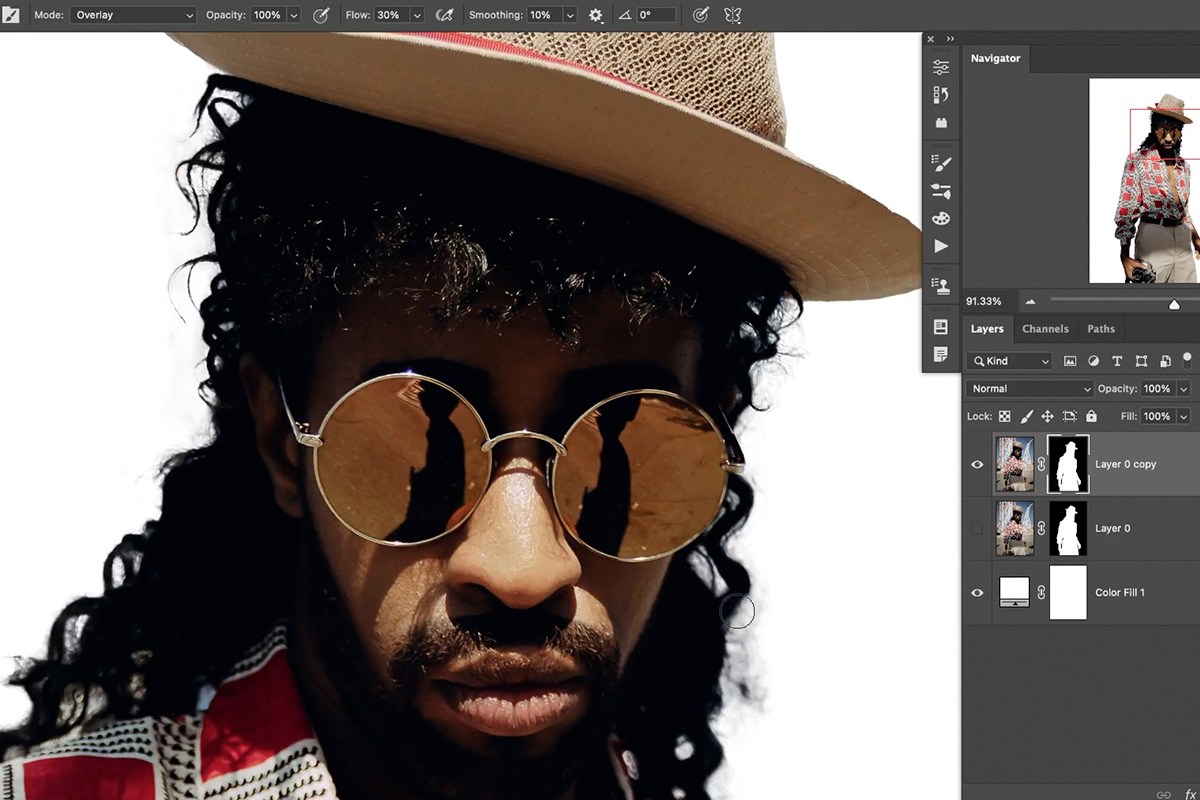The image size is (1200, 800).
Task: Open the layer filter Kind dropdown
Action: click(1010, 361)
